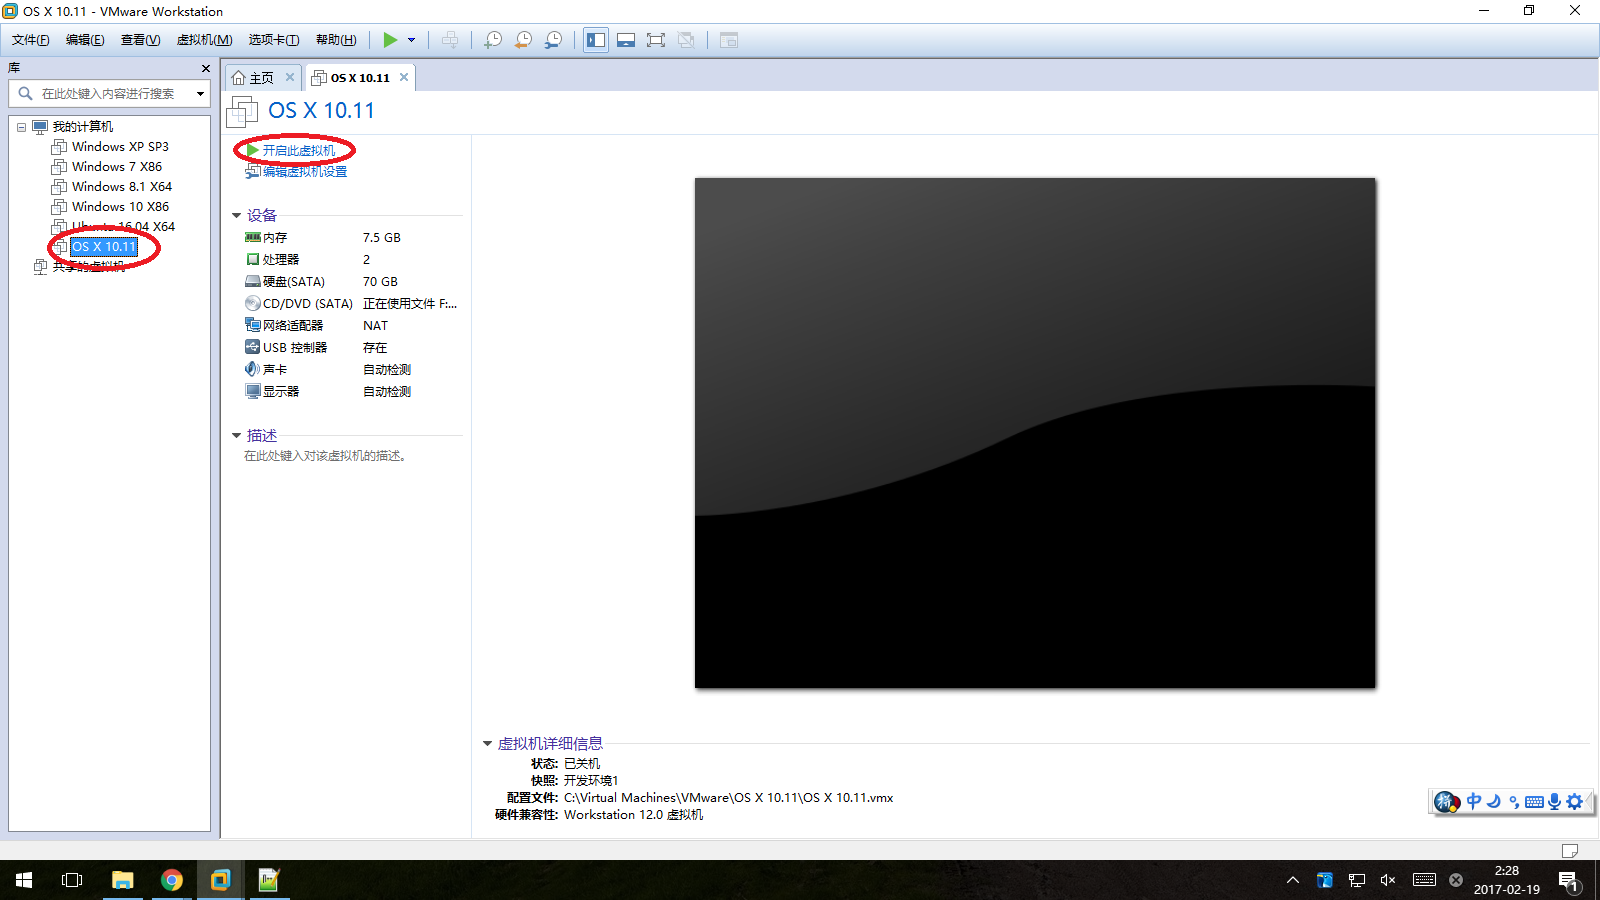This screenshot has width=1600, height=900.
Task: Collapse the 设备 devices section
Action: tap(237, 216)
